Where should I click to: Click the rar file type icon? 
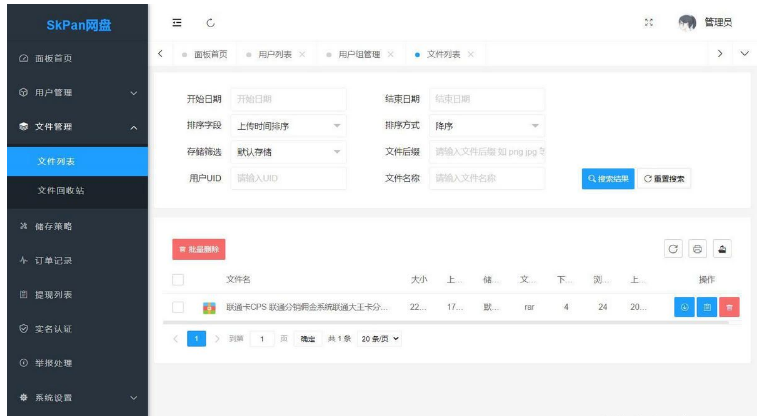tap(209, 308)
